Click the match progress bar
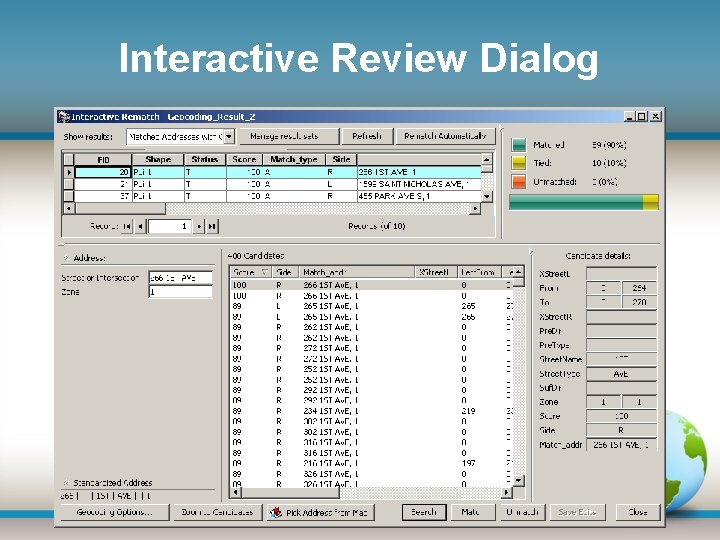The width and height of the screenshot is (720, 540). pos(584,202)
